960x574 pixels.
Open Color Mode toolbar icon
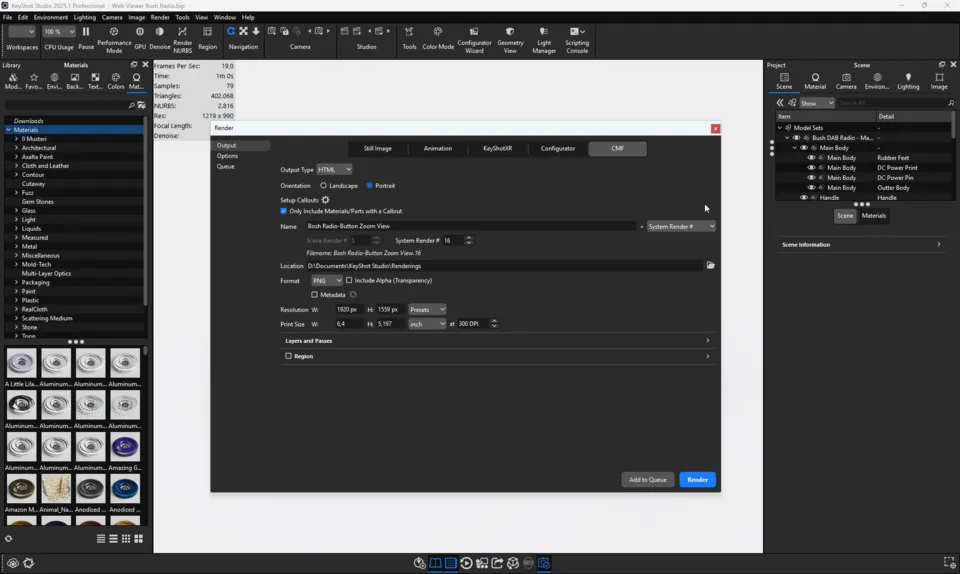pyautogui.click(x=438, y=32)
